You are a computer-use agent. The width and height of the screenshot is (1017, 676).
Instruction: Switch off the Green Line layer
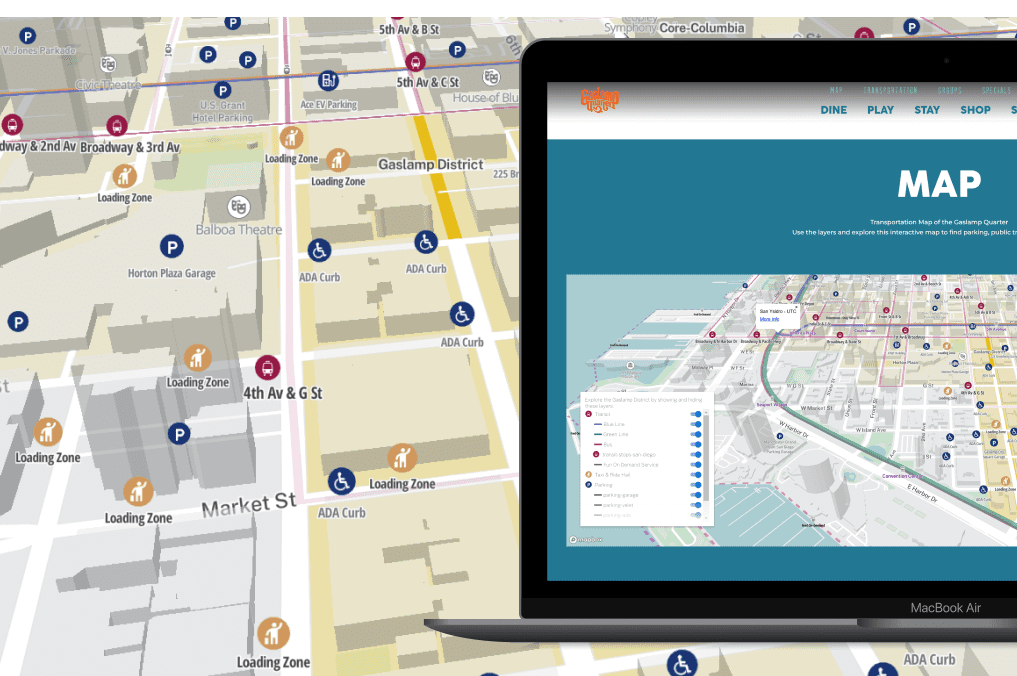pyautogui.click(x=696, y=435)
